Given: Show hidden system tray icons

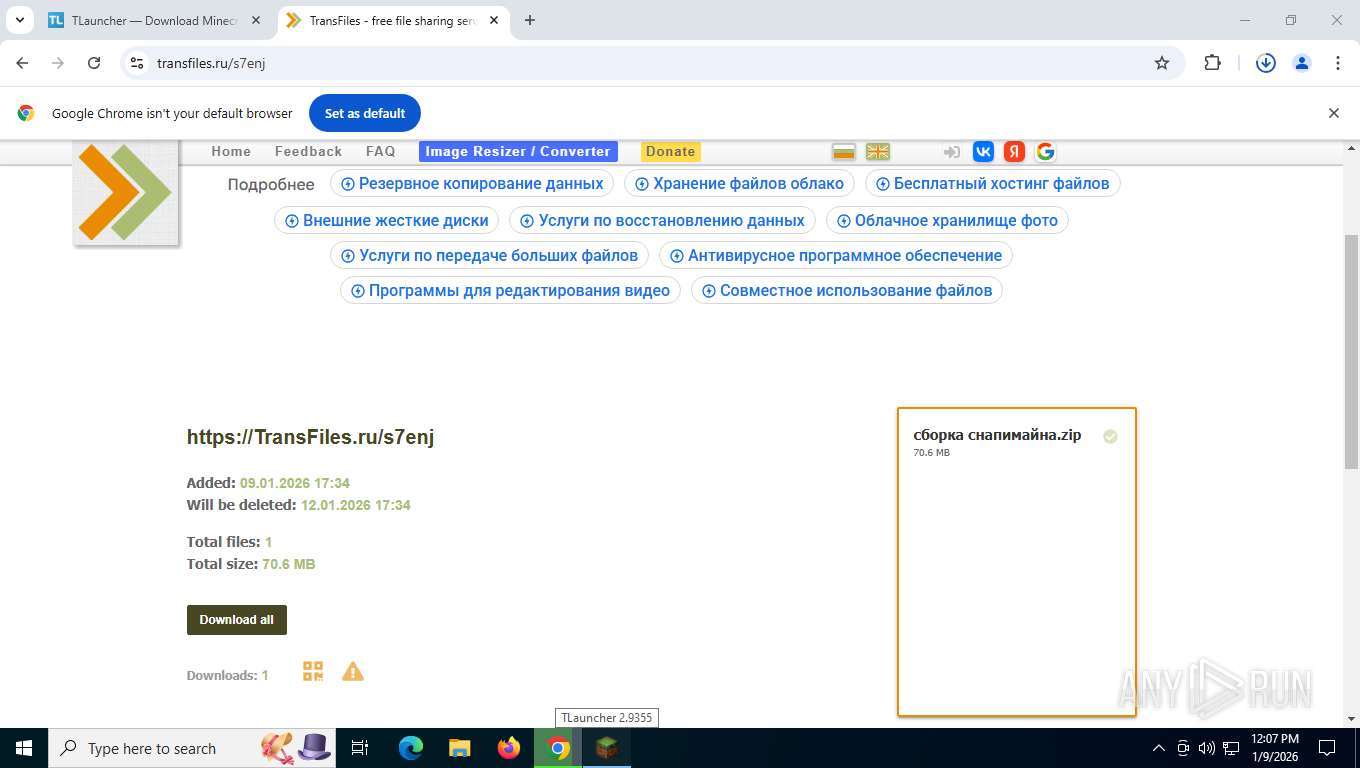Looking at the screenshot, I should pyautogui.click(x=1159, y=748).
